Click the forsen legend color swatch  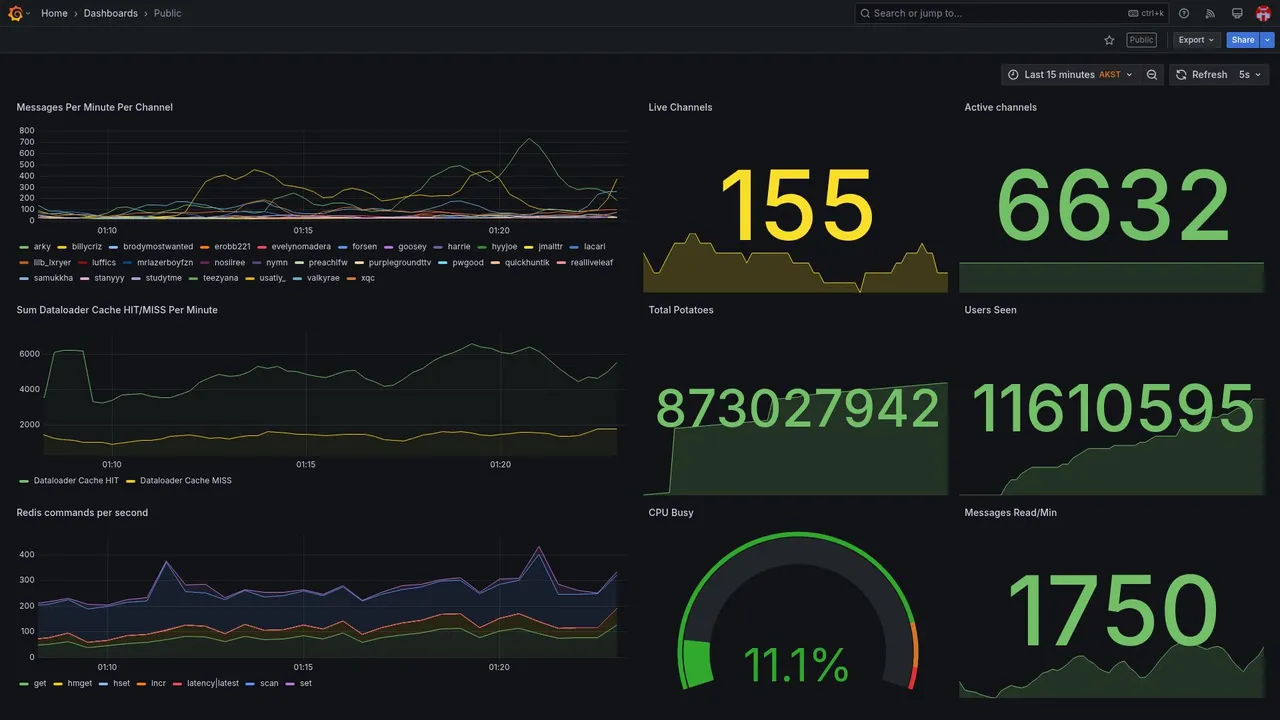343,247
